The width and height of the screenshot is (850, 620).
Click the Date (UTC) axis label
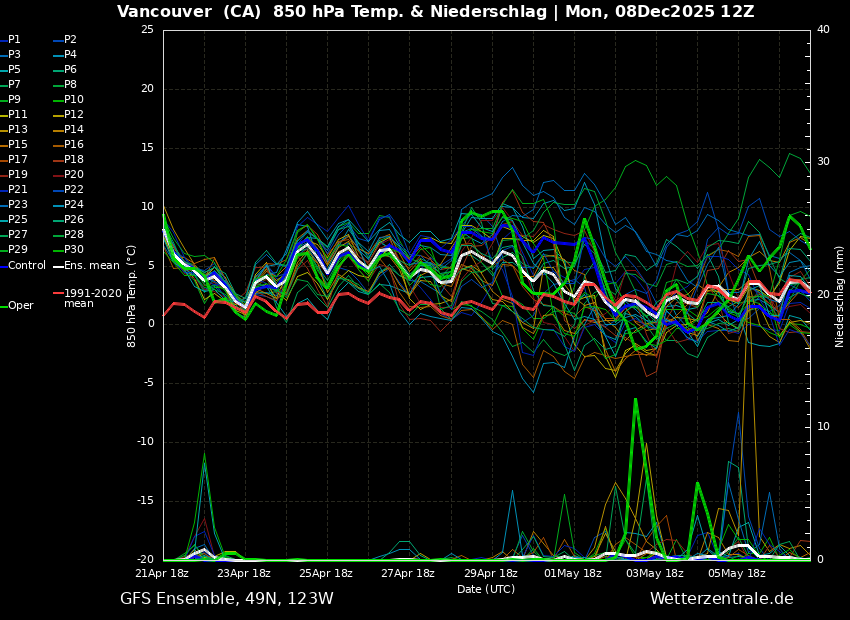coord(486,590)
